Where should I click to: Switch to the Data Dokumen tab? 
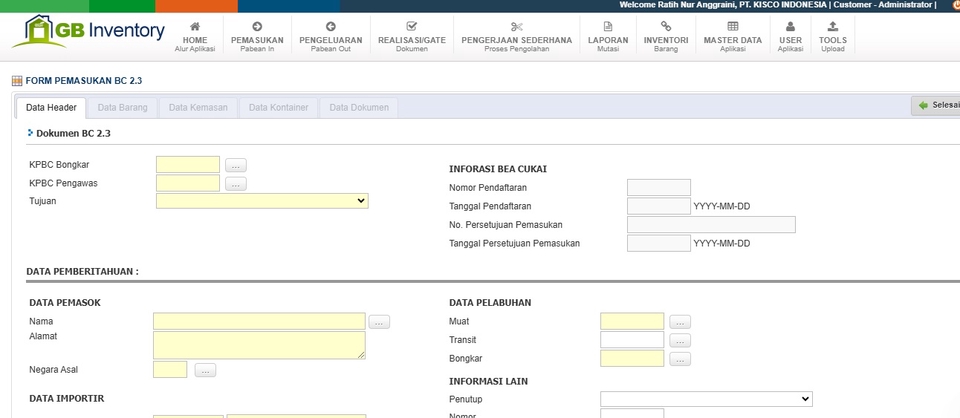point(359,108)
